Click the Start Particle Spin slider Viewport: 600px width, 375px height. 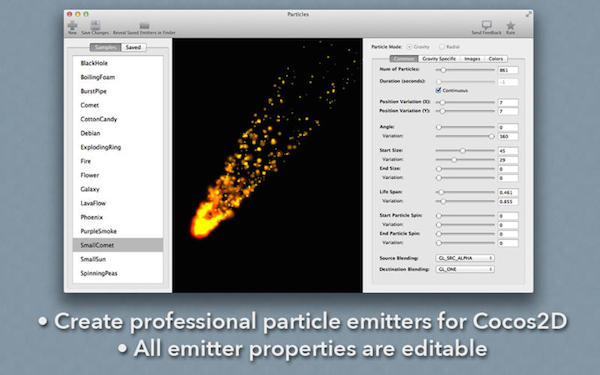(465, 216)
